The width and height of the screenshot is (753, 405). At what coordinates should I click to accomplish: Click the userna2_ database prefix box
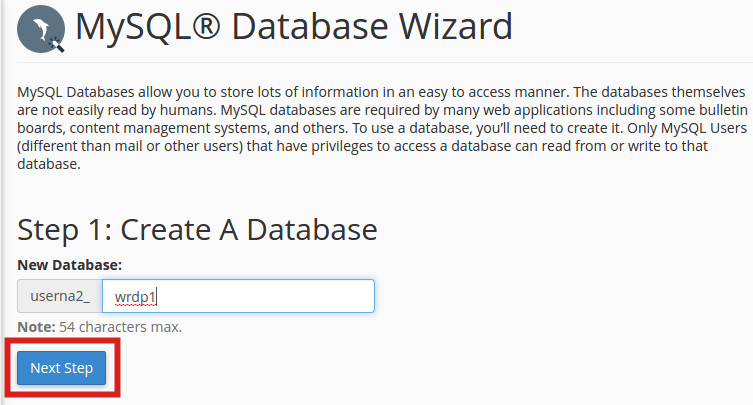click(x=60, y=296)
